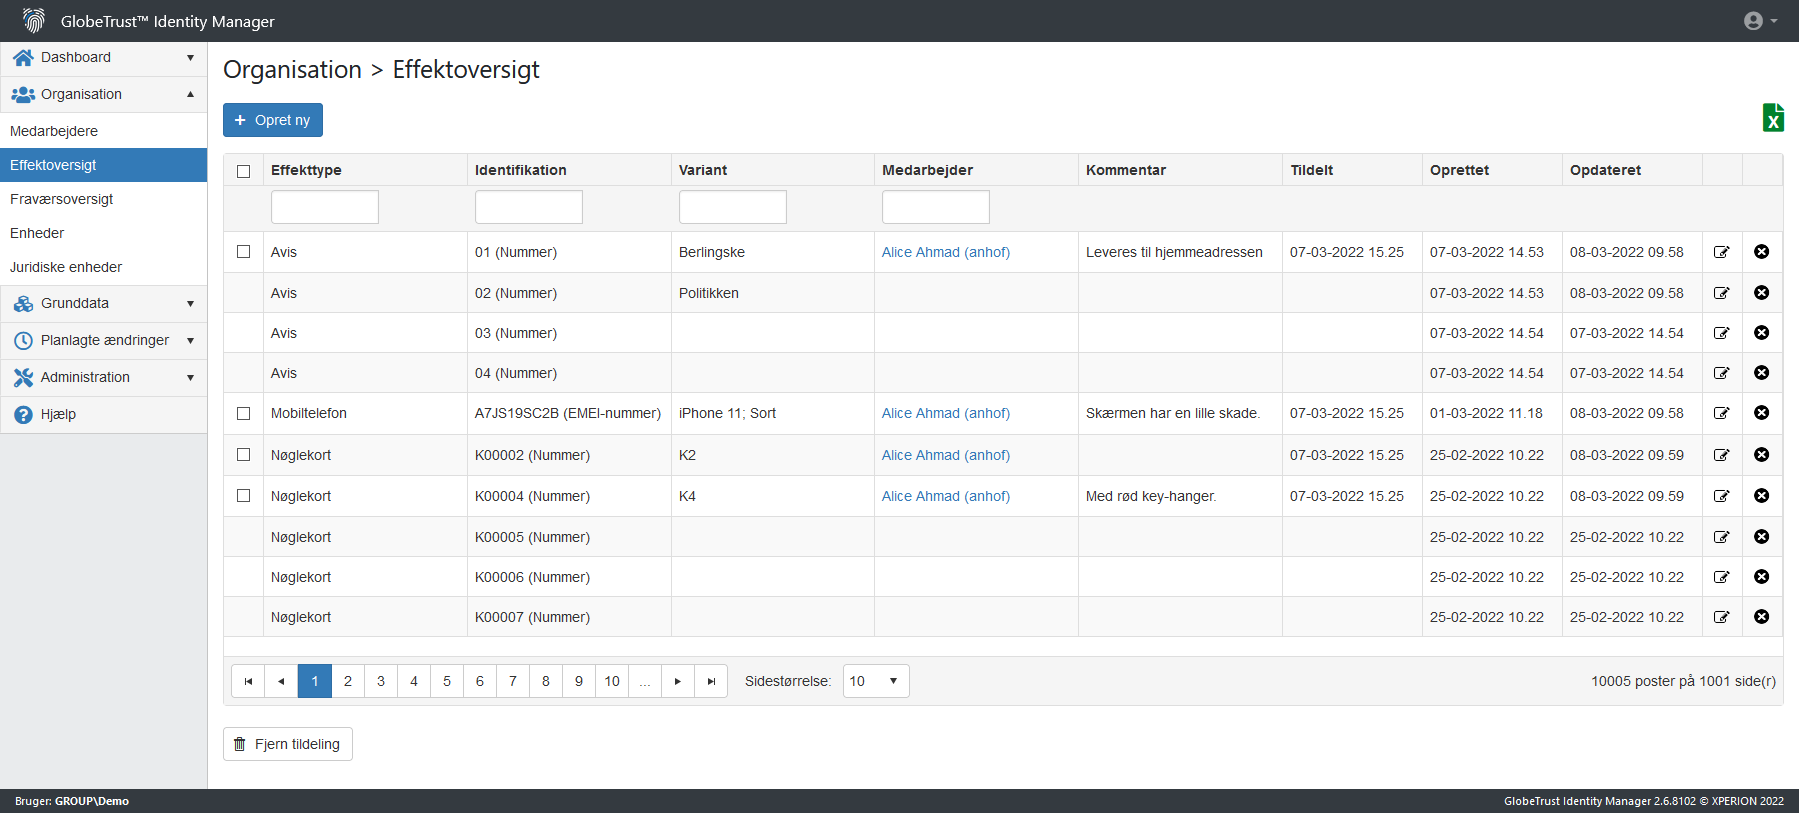Delete the Nøglekort K00004 row

tap(1762, 496)
